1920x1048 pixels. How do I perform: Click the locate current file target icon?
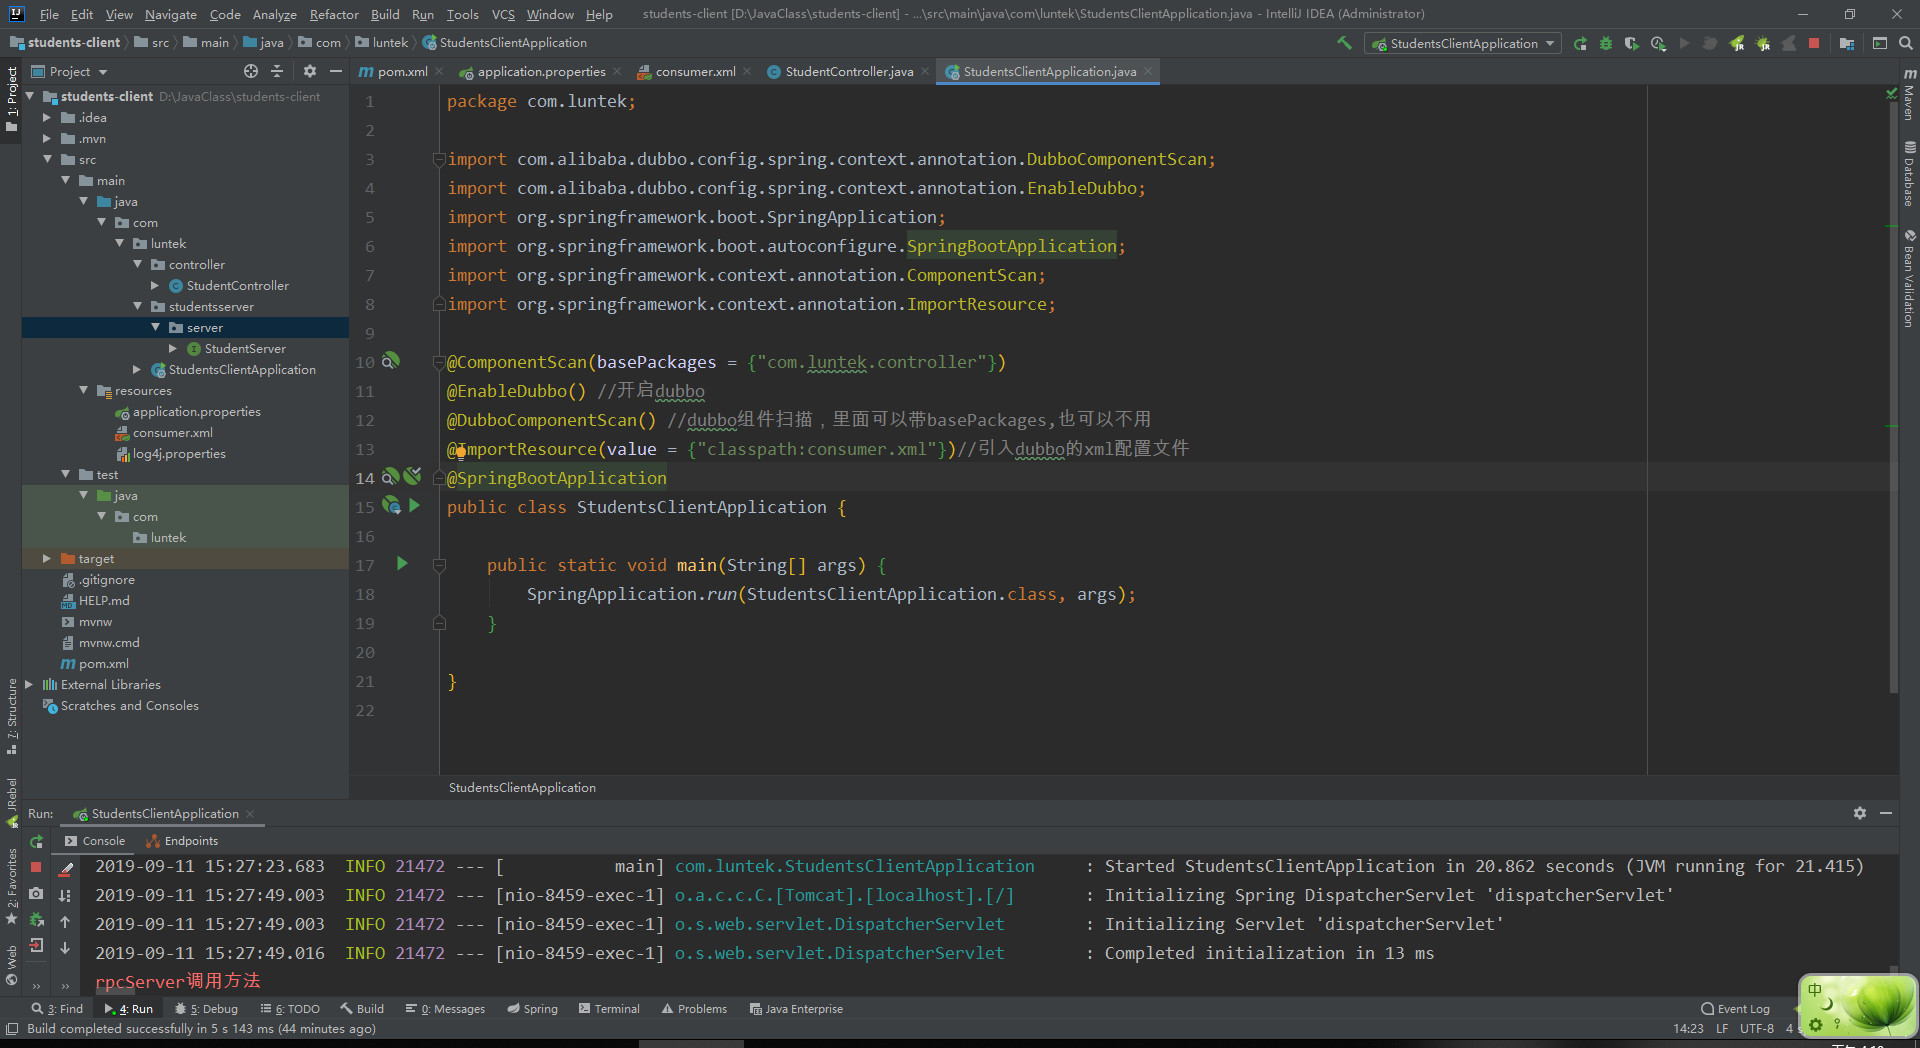tap(251, 71)
